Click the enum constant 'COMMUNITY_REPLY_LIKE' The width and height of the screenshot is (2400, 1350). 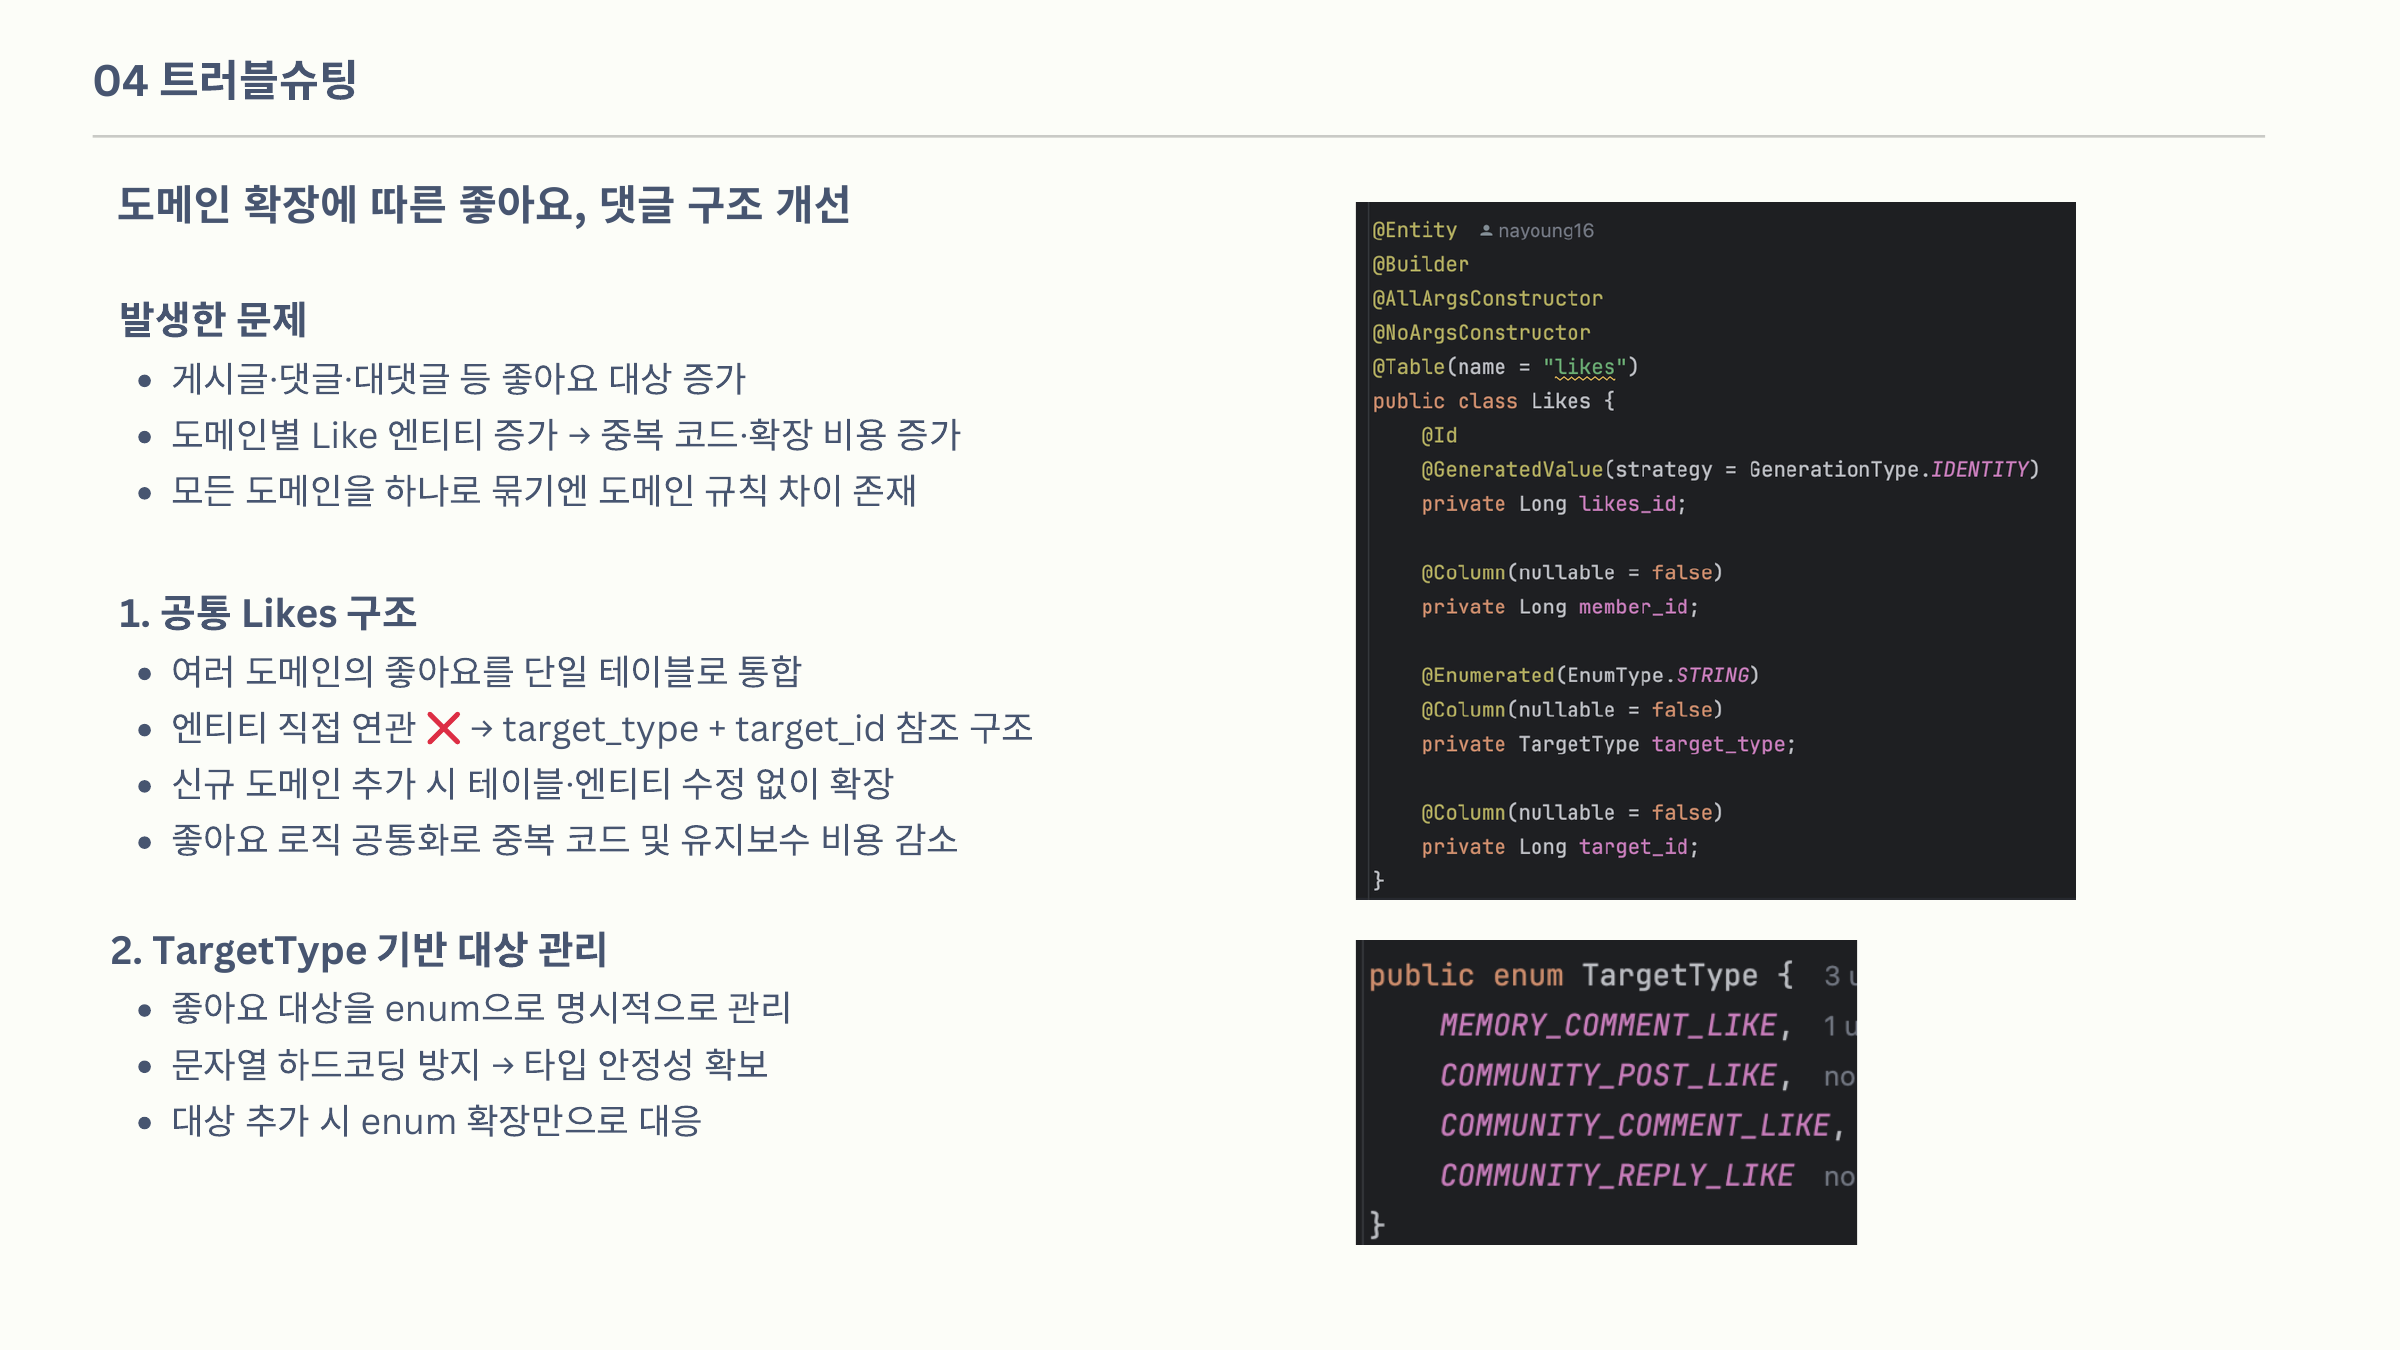click(1617, 1175)
